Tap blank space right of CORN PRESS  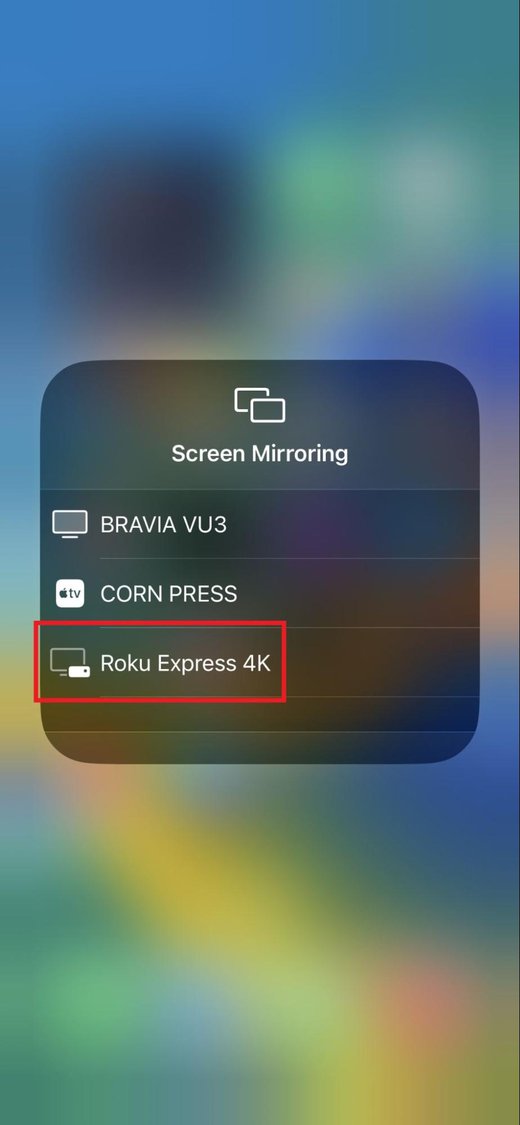(x=357, y=593)
